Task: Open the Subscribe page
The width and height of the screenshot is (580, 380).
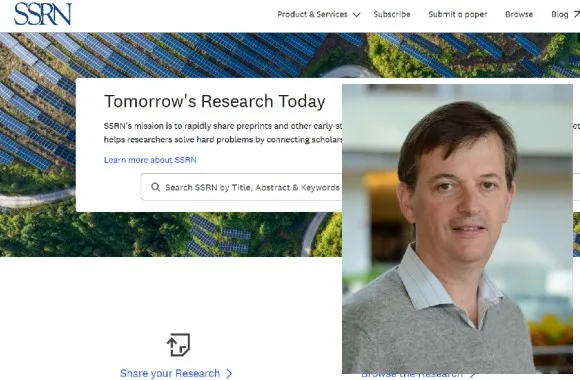Action: point(392,14)
